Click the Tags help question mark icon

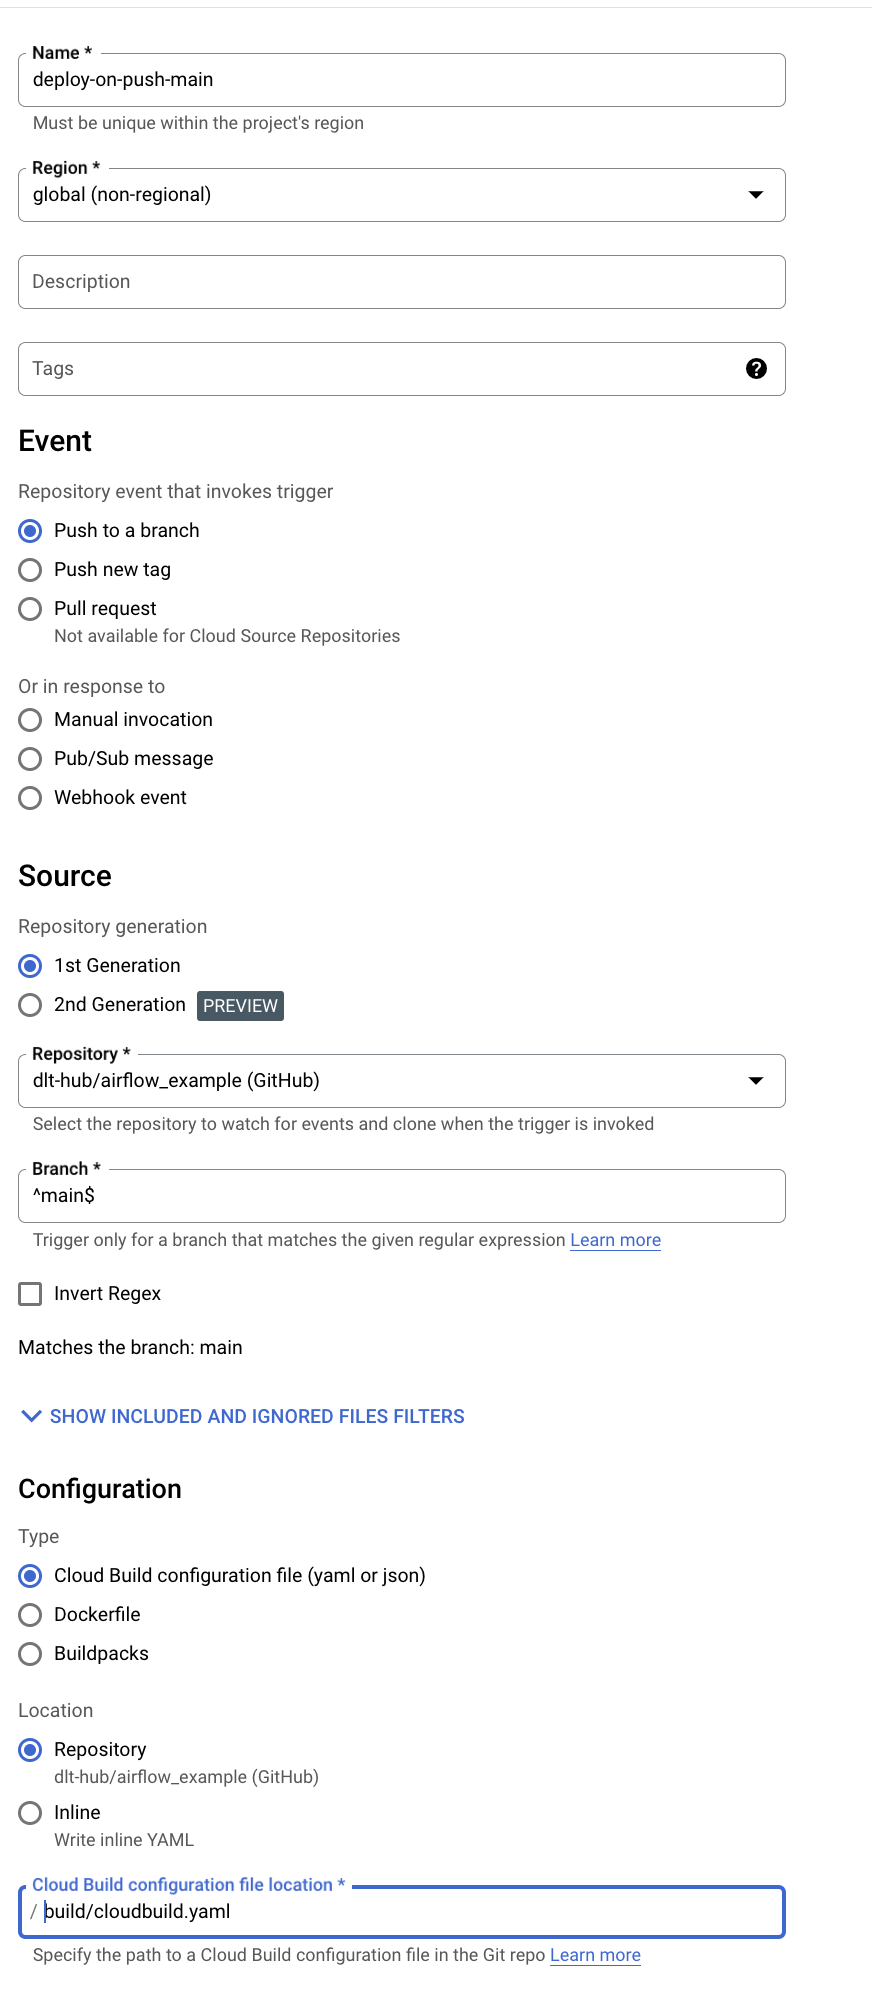[x=756, y=369]
